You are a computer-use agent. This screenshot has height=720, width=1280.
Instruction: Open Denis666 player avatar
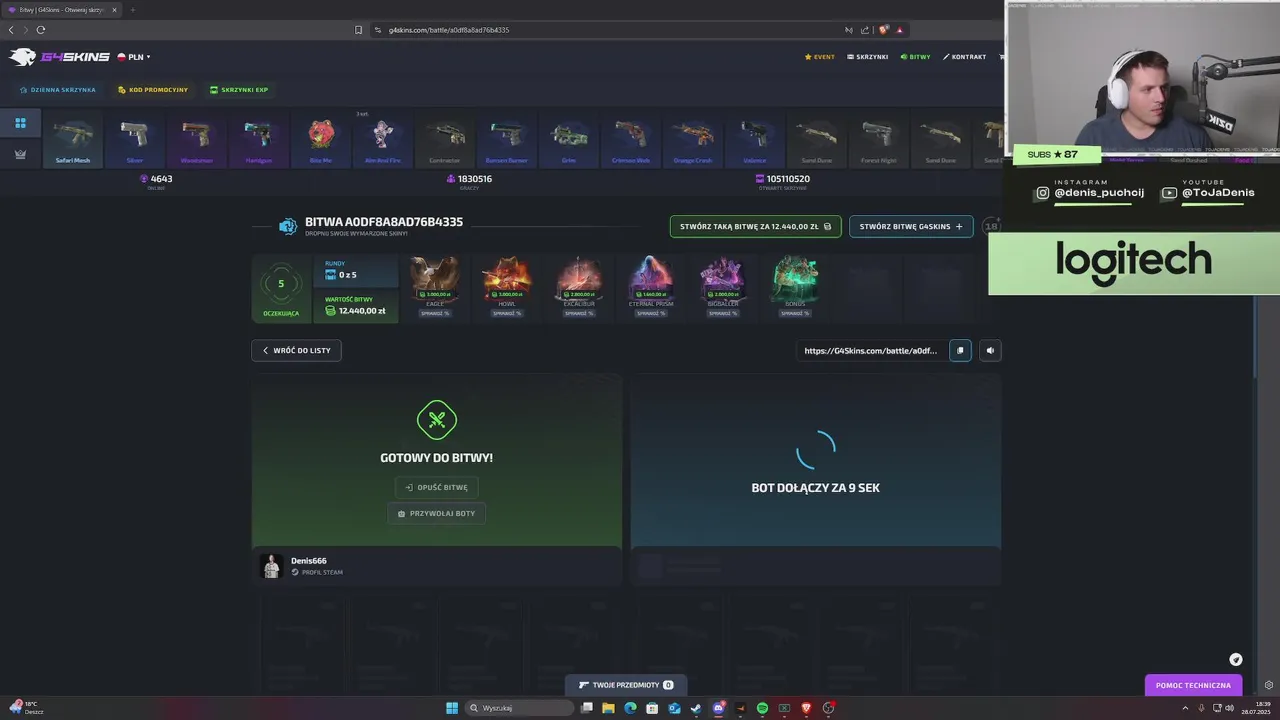pyautogui.click(x=272, y=566)
